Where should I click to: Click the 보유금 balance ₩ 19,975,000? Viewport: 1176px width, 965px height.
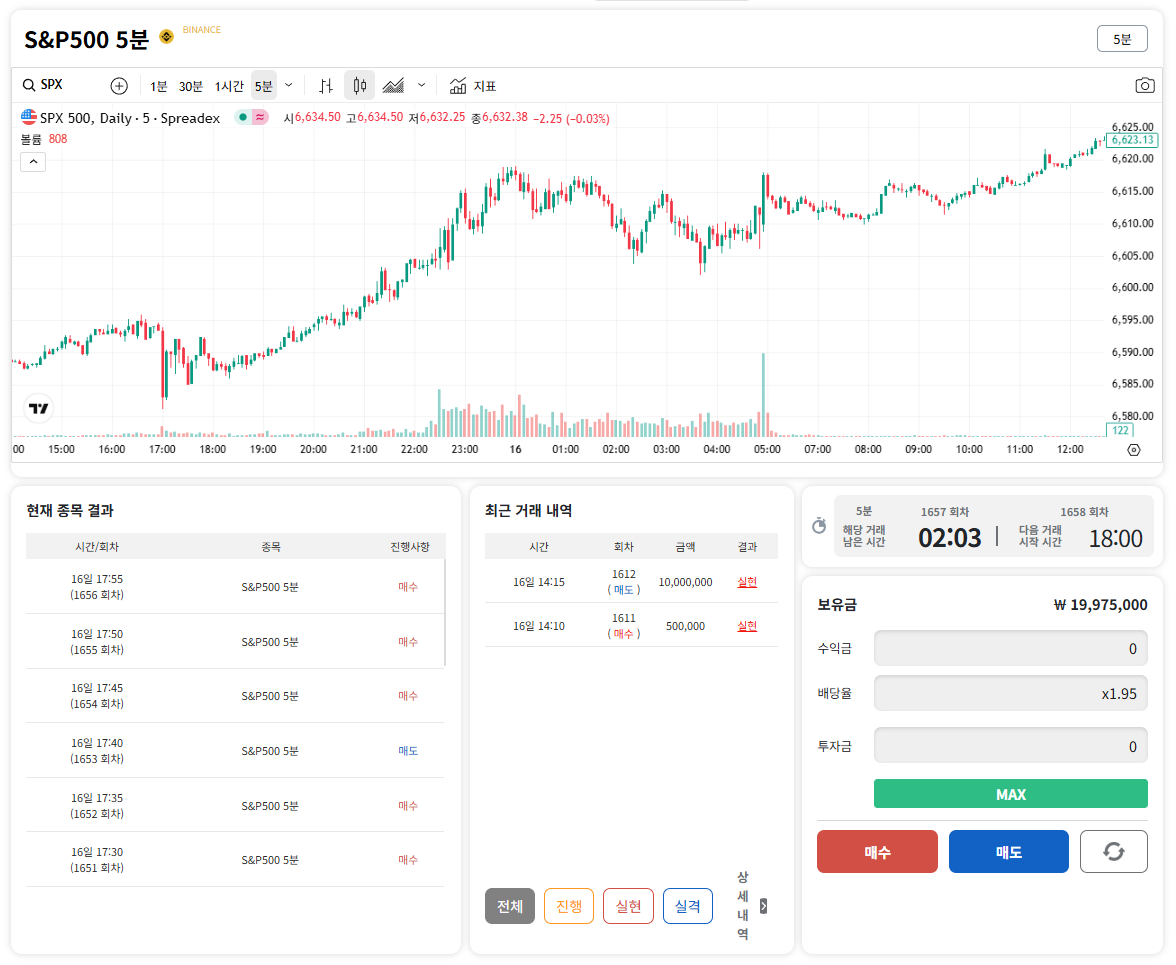click(1100, 605)
